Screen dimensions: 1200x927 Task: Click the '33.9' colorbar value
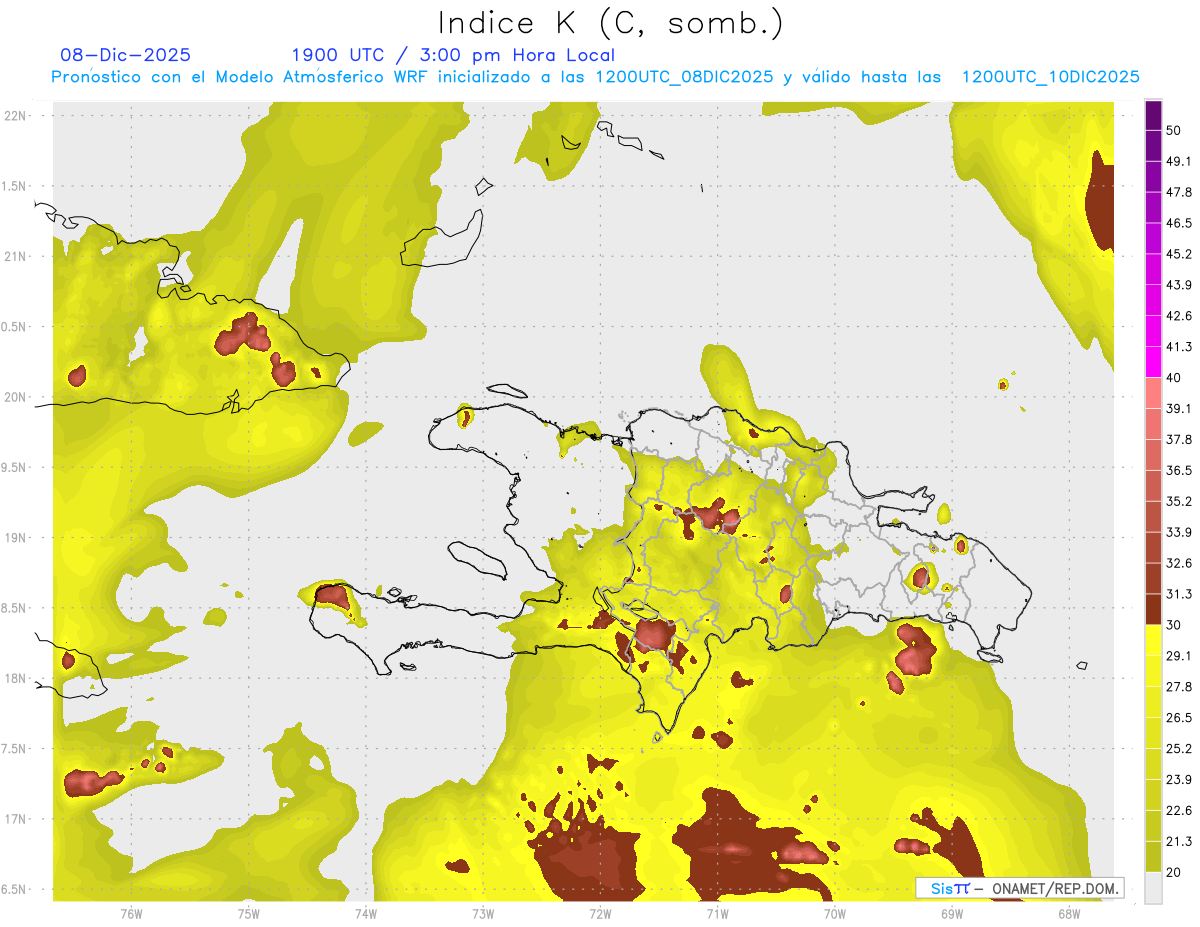point(1179,532)
